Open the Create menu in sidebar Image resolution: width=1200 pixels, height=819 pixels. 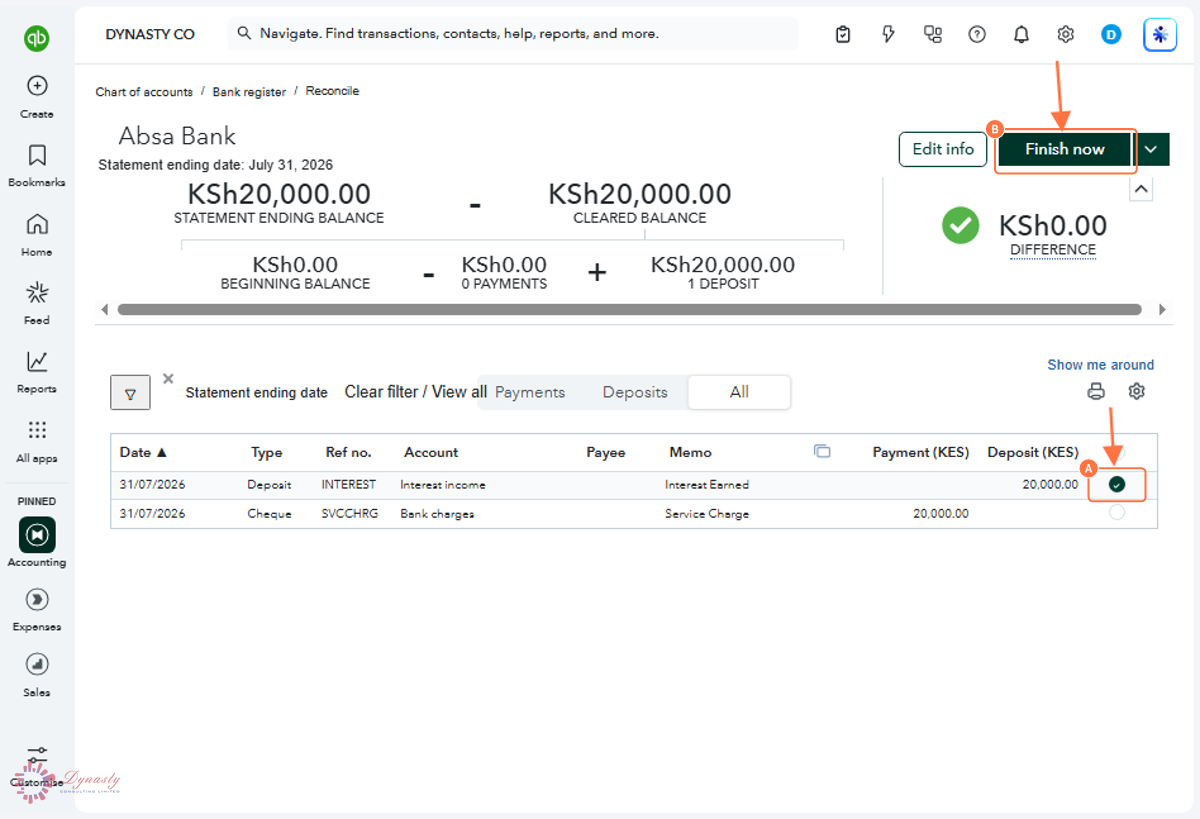37,97
